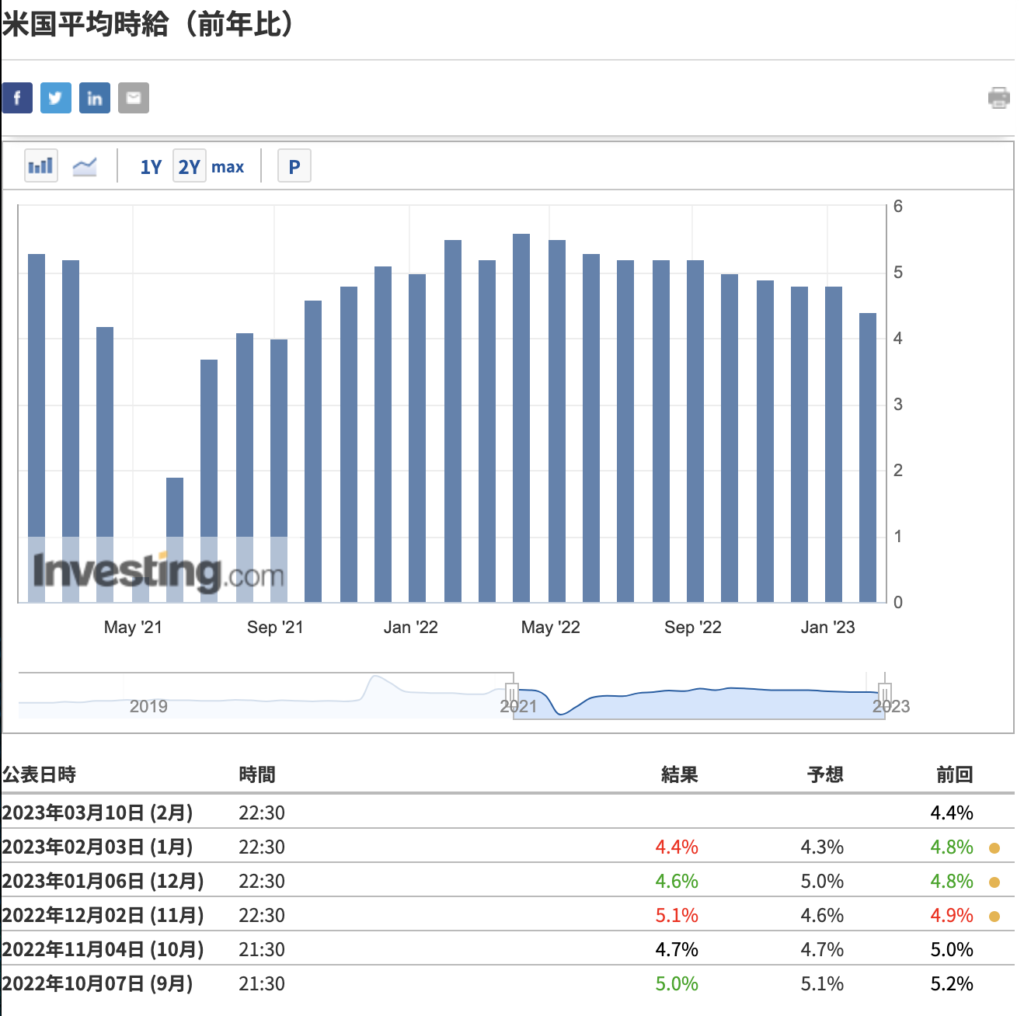This screenshot has width=1024, height=1016.
Task: Share on LinkedIn
Action: point(95,99)
